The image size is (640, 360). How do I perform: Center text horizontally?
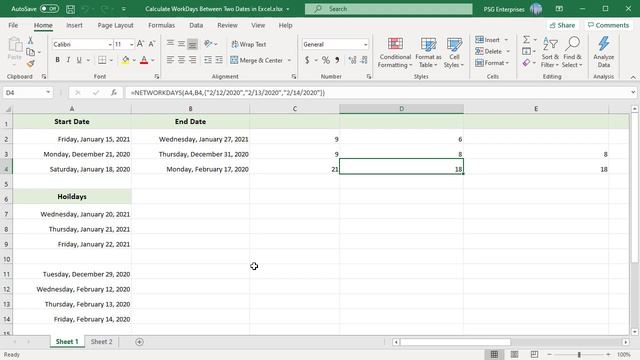(181, 60)
